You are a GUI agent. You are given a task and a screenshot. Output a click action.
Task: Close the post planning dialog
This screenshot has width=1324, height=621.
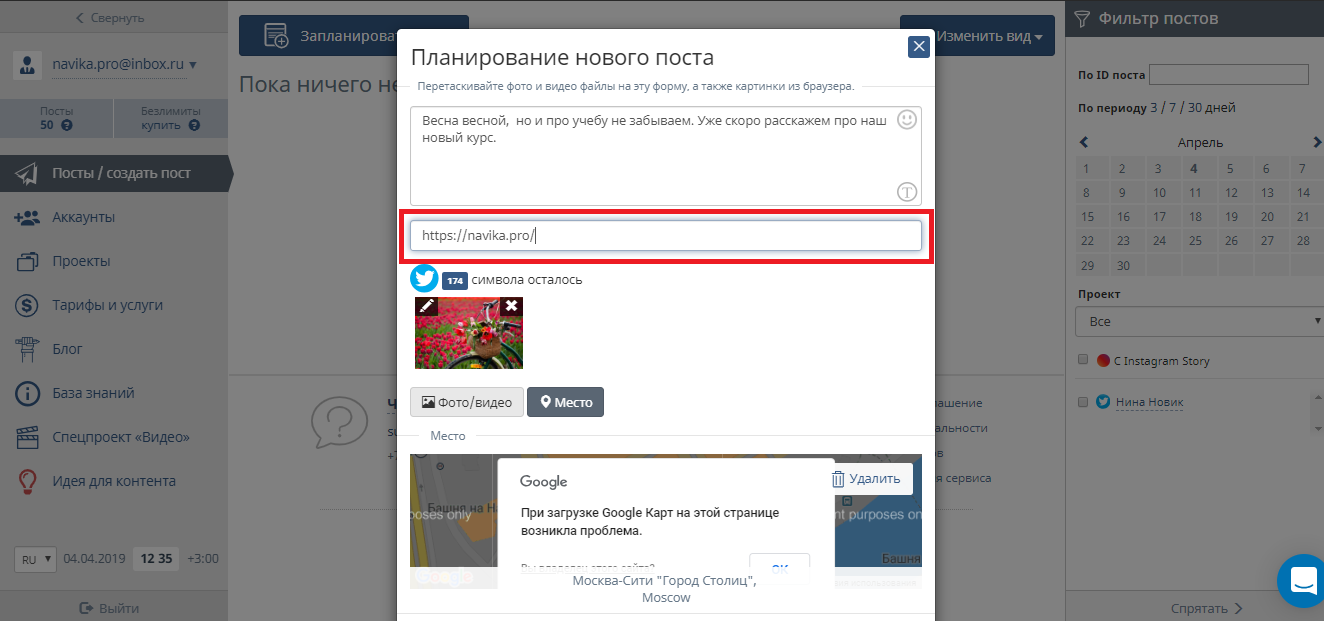point(918,46)
